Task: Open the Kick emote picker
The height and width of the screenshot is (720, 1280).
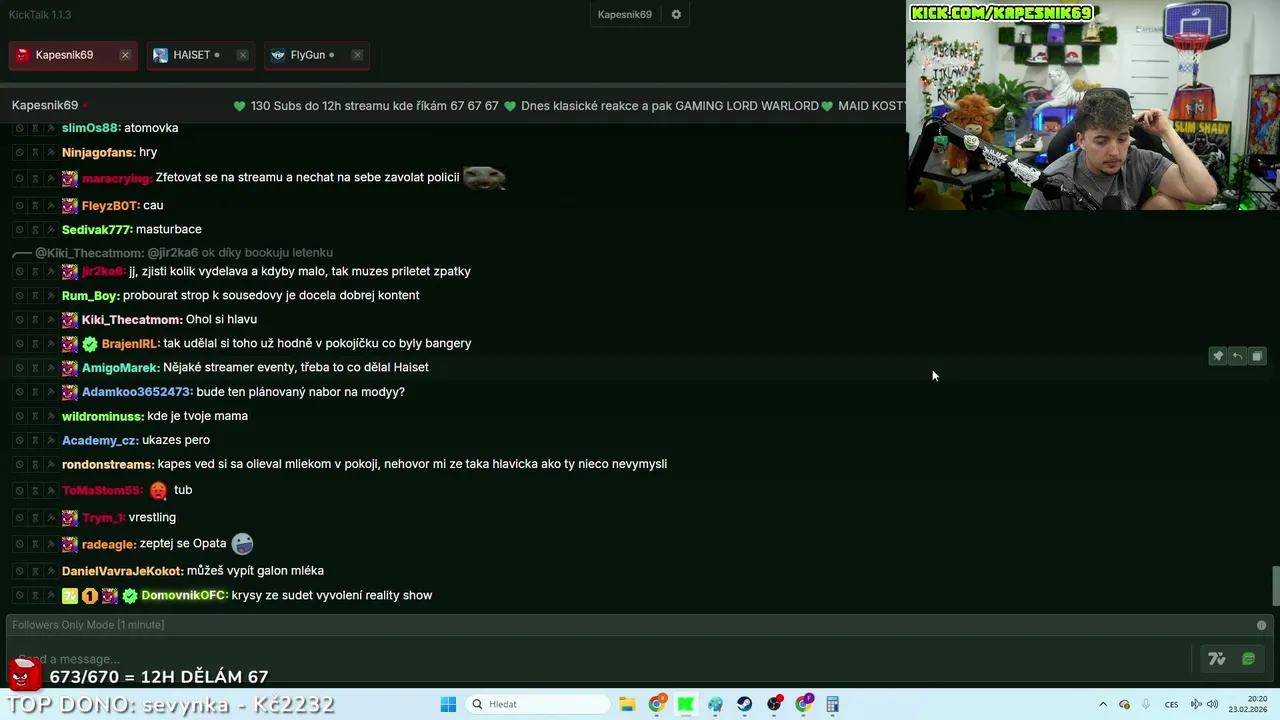Action: tap(1248, 659)
